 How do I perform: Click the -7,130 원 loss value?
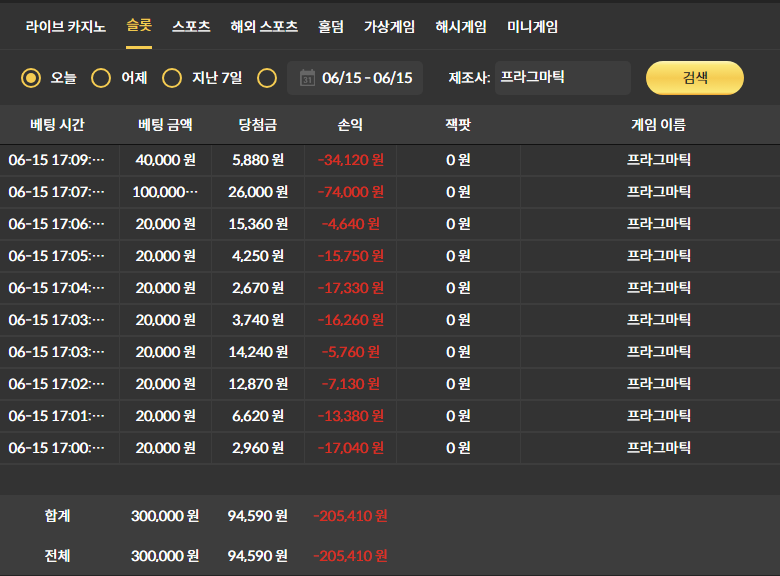[x=350, y=384]
